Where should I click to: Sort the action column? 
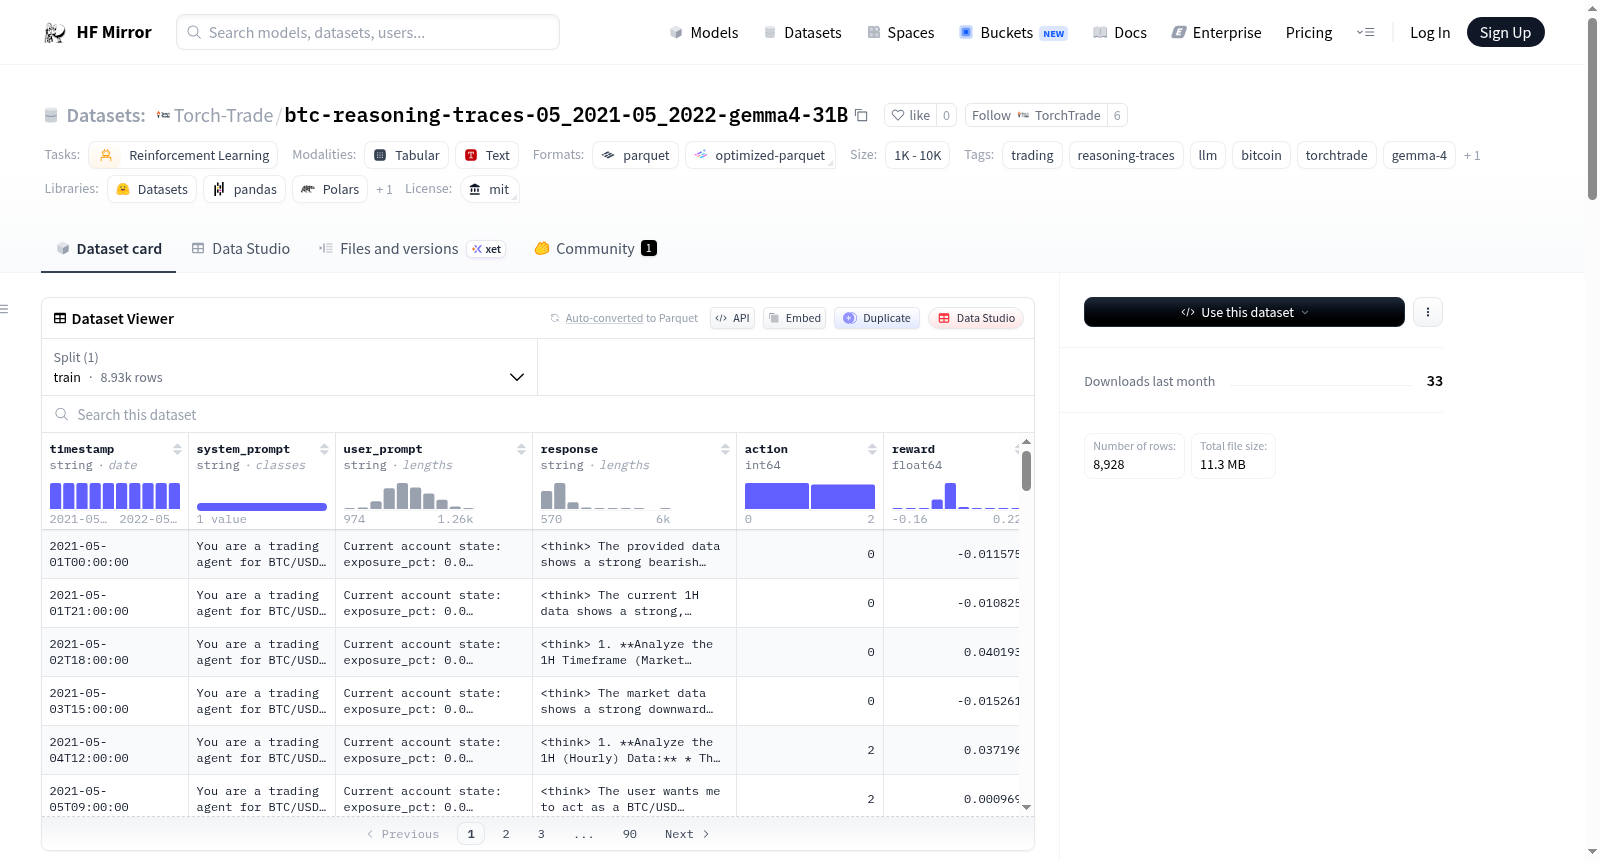click(x=872, y=450)
